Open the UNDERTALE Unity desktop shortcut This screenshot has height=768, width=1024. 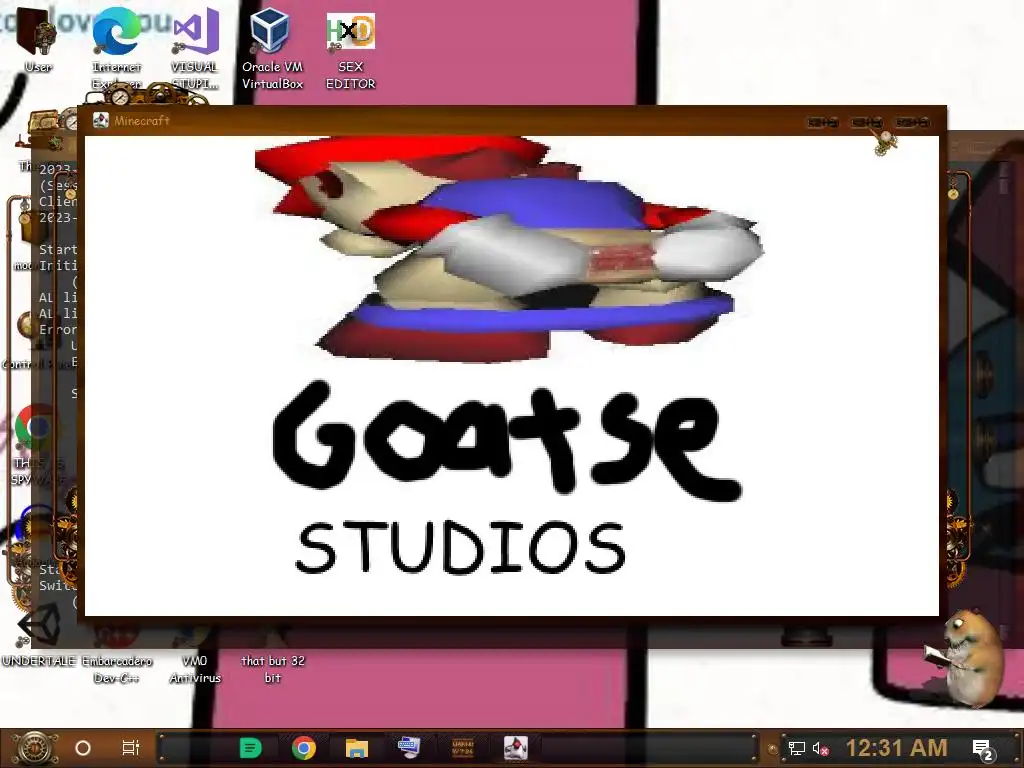pyautogui.click(x=39, y=633)
